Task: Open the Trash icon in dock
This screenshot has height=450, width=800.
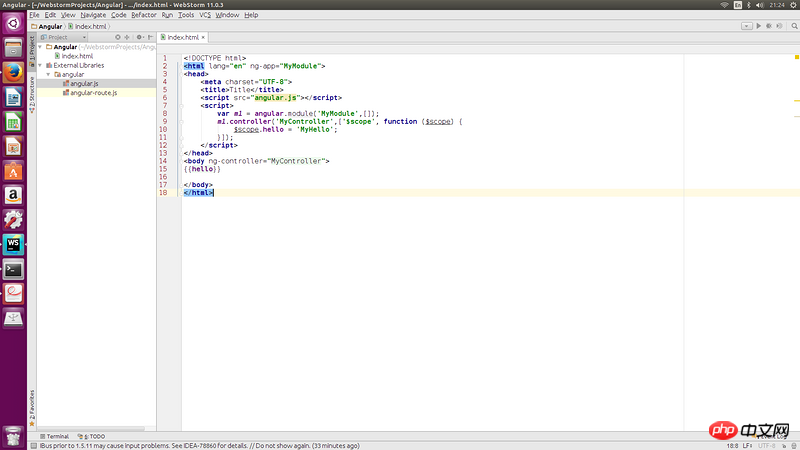Action: coord(13,437)
